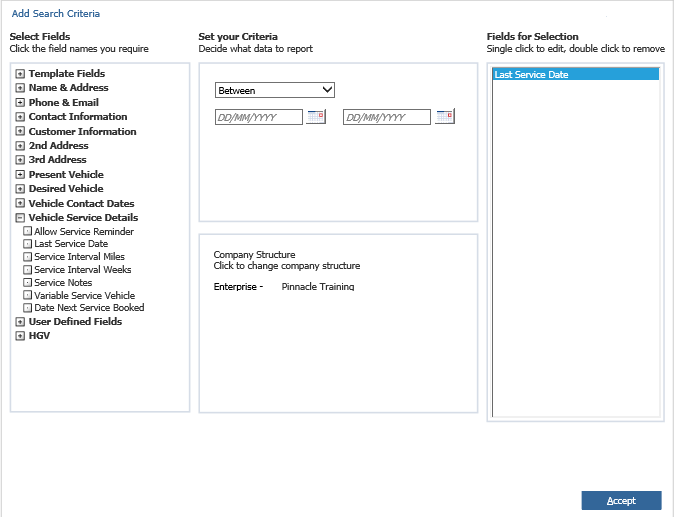Expand the HGV node

[x=20, y=336]
